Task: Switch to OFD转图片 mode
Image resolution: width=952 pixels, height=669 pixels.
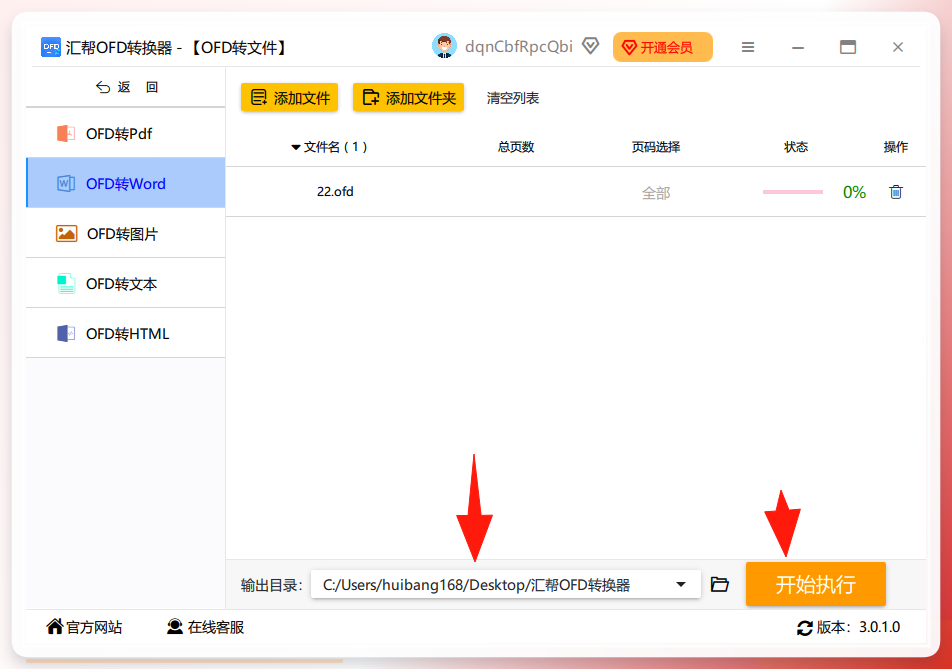Action: pos(126,233)
